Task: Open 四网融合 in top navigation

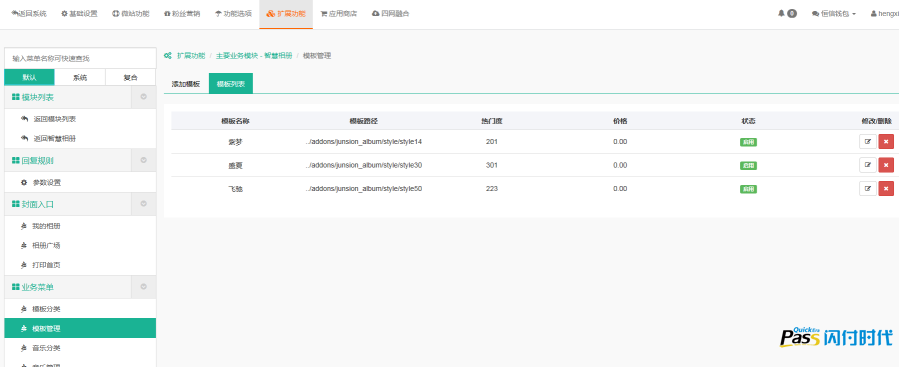Action: click(390, 13)
